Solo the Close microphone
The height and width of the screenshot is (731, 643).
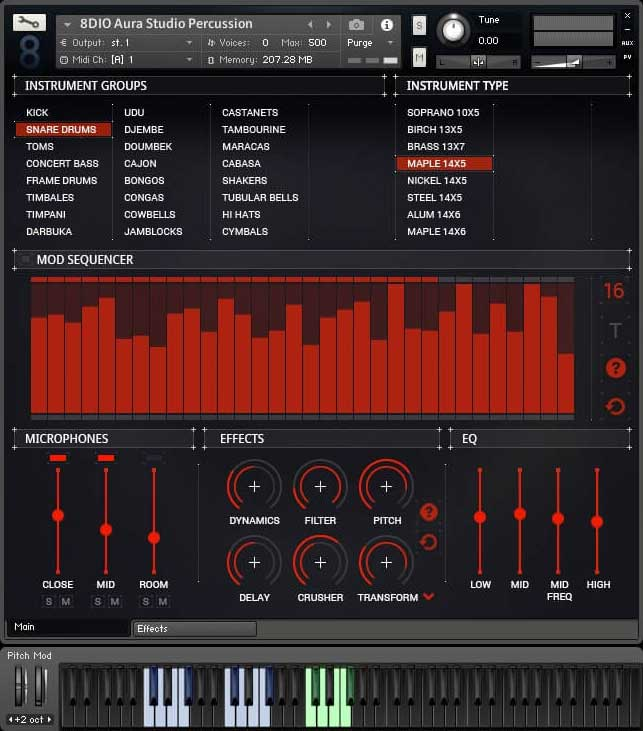click(49, 601)
